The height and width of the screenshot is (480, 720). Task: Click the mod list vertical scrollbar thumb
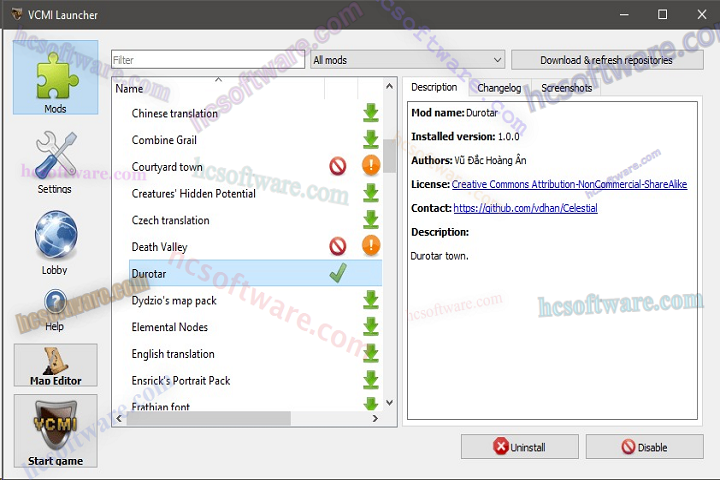(389, 156)
